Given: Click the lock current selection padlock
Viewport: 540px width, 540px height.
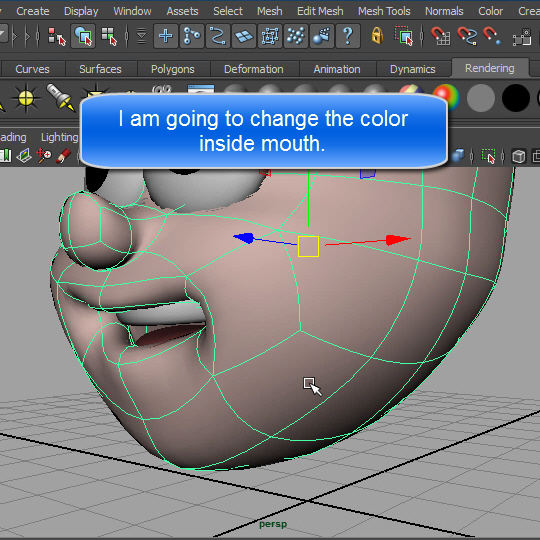Looking at the screenshot, I should point(377,36).
